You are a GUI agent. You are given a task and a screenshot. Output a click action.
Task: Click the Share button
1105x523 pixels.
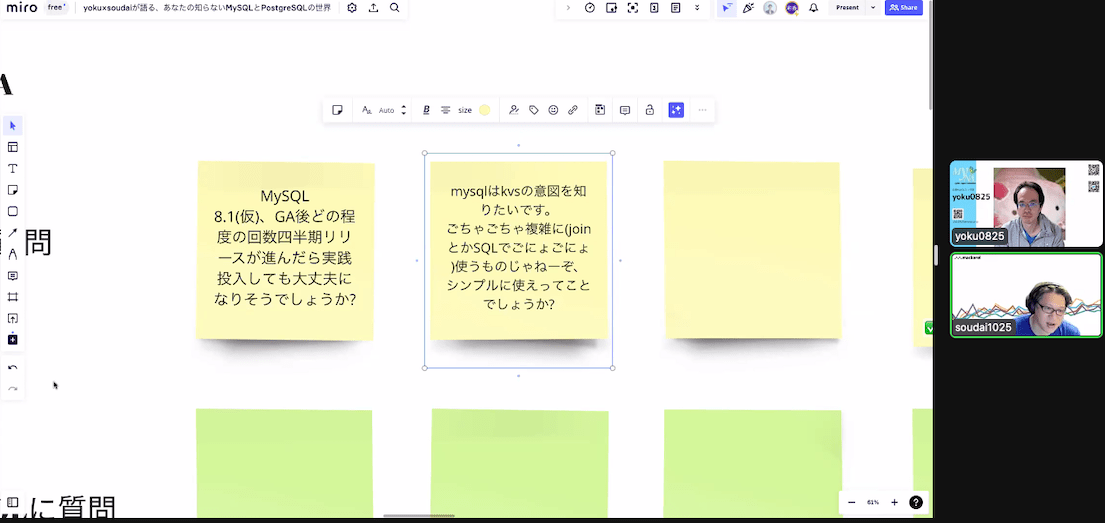pos(903,8)
